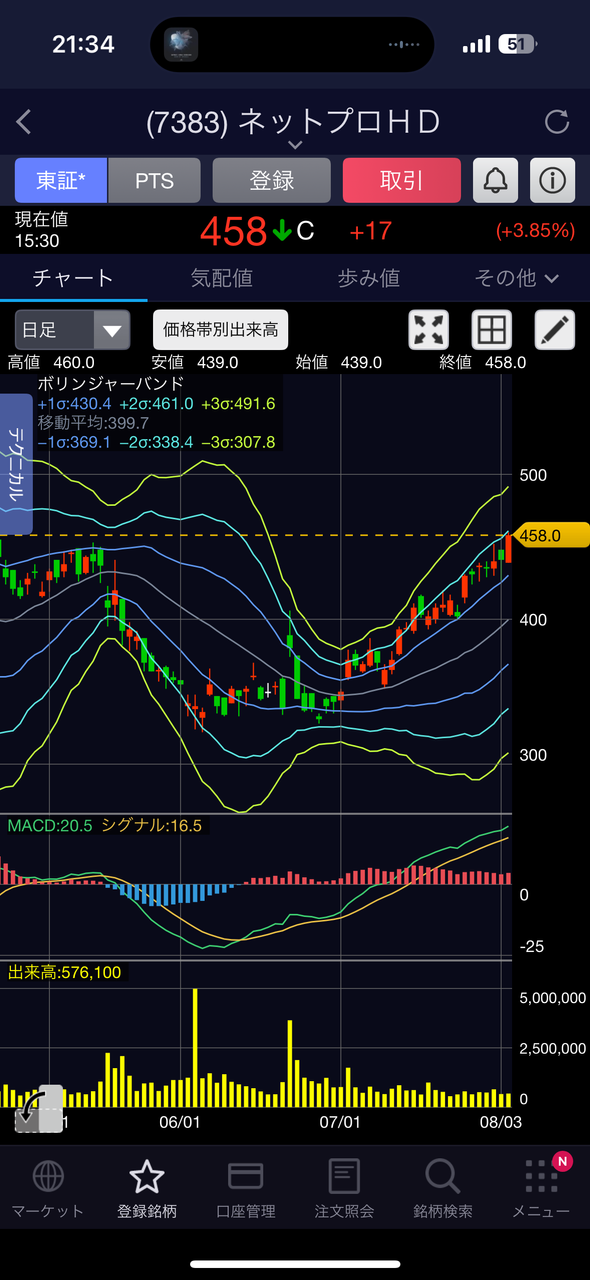Tap the red 取引 button
The width and height of the screenshot is (590, 1280).
click(x=401, y=180)
